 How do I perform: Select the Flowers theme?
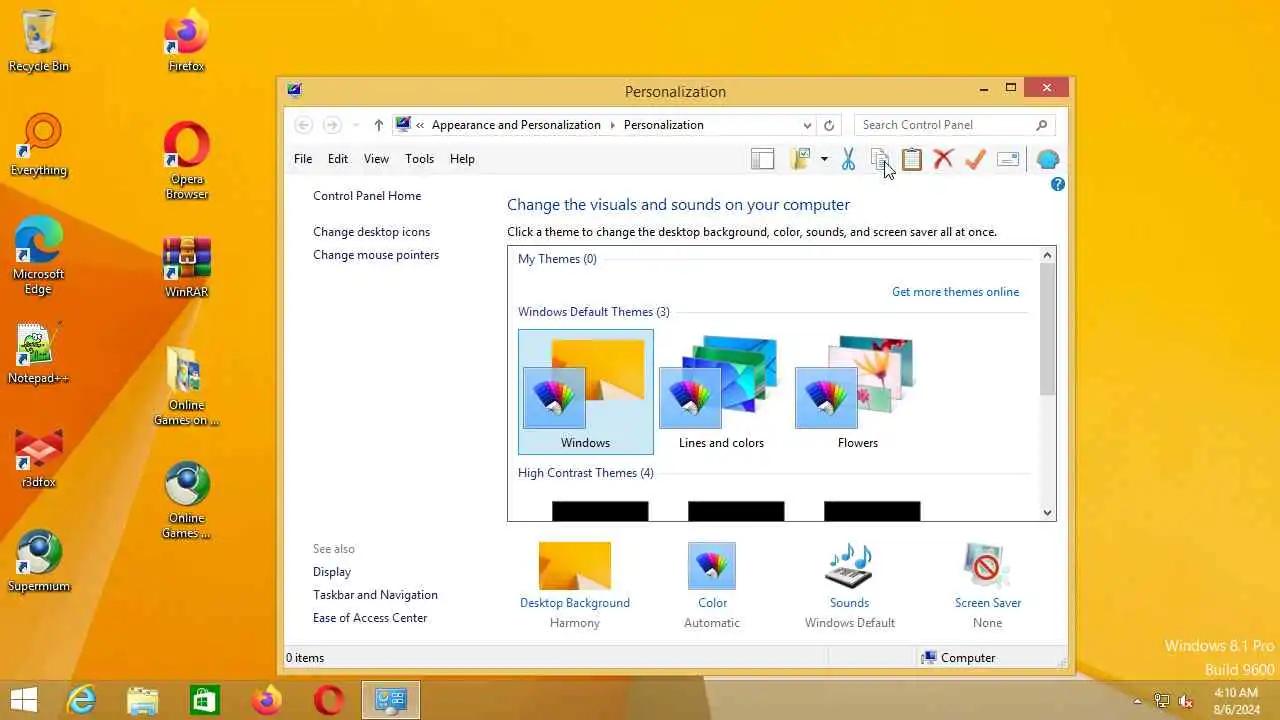coord(857,392)
